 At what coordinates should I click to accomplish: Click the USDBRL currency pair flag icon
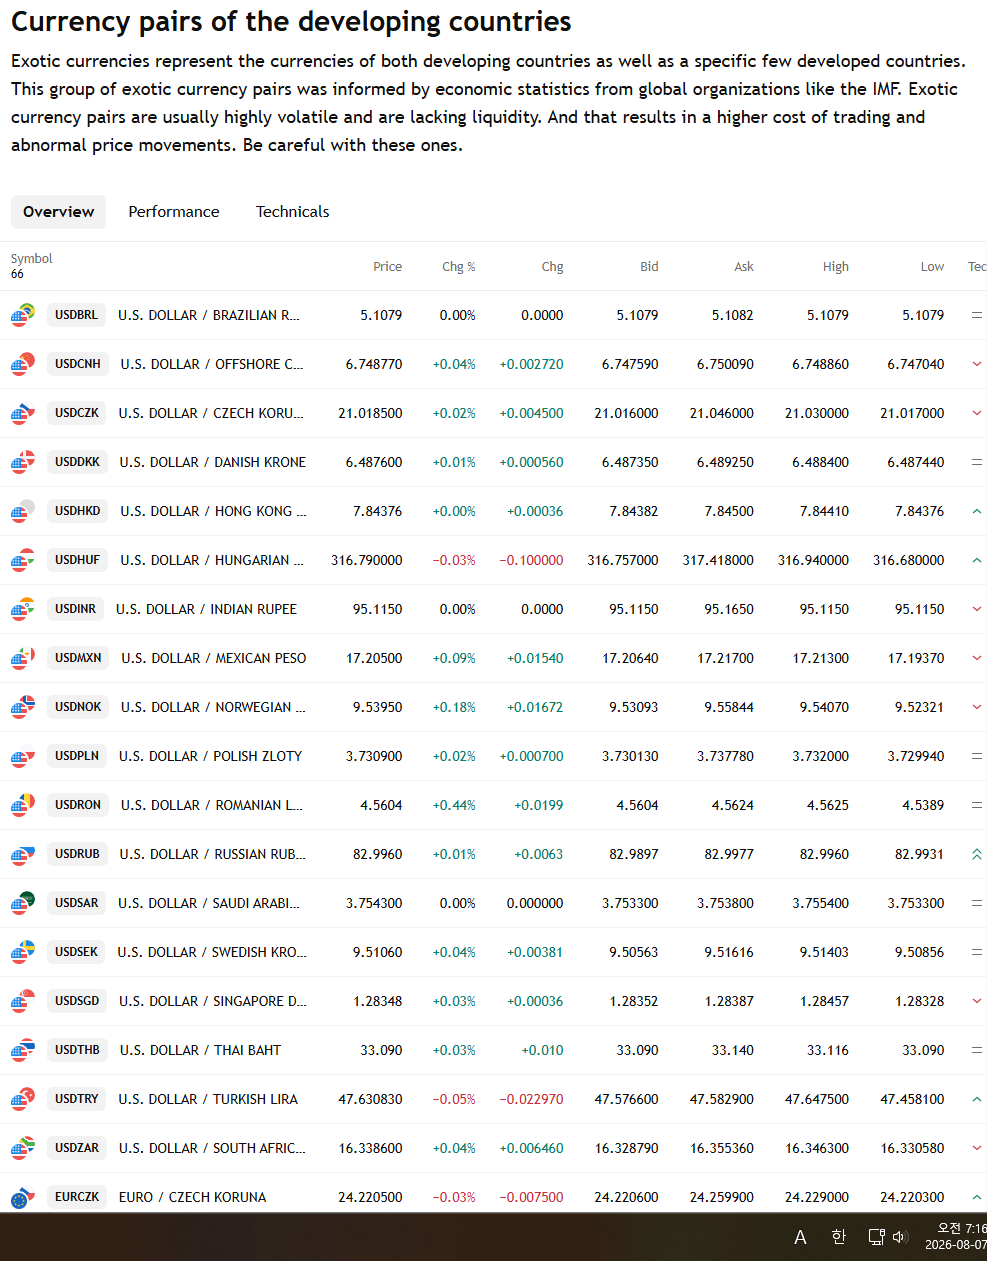(x=23, y=315)
